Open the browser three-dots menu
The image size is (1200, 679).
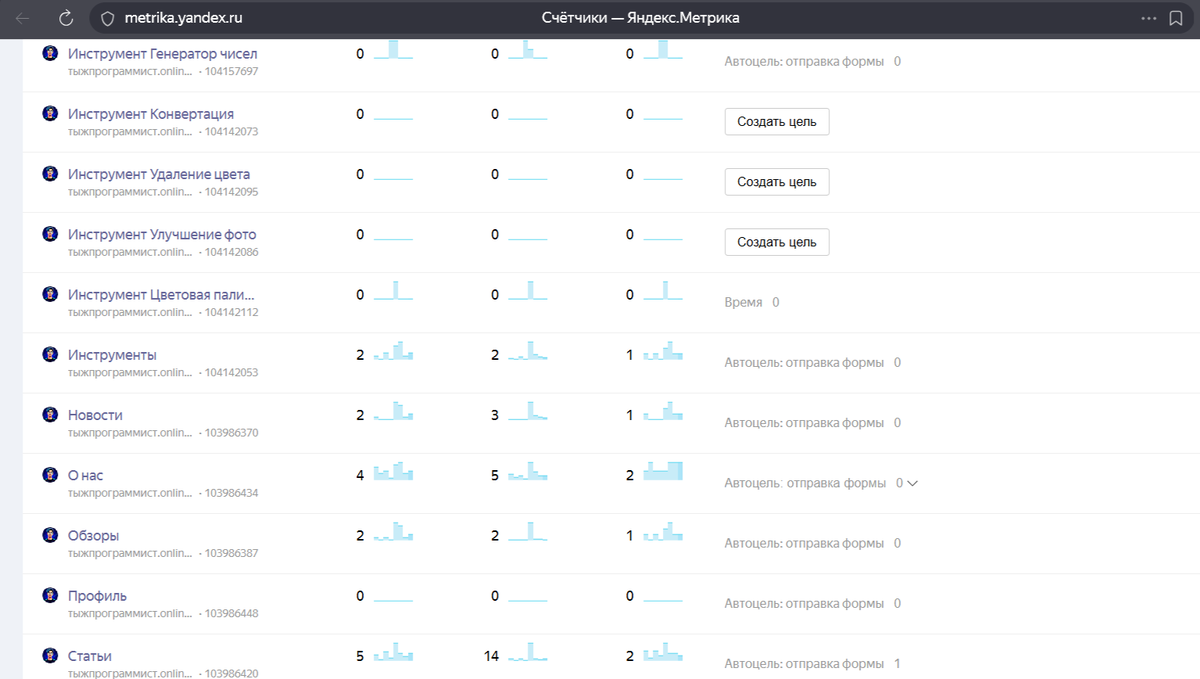tap(1148, 18)
